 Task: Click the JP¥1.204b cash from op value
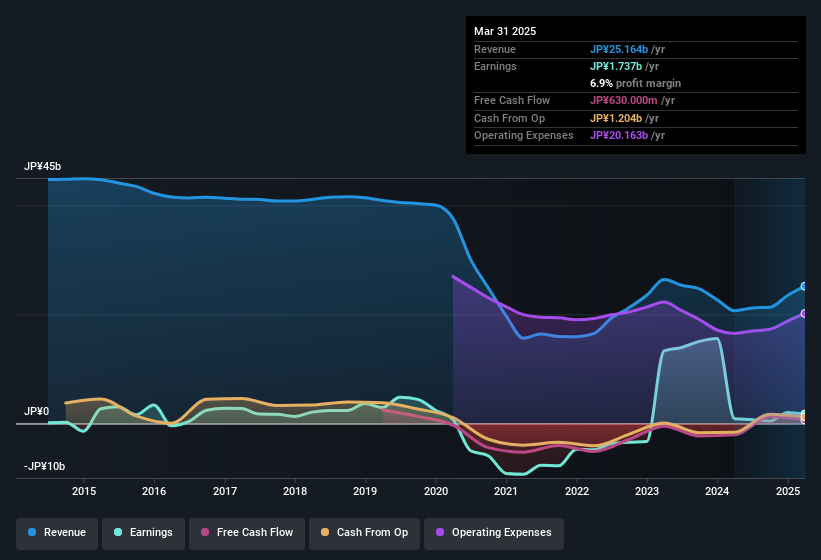pyautogui.click(x=616, y=118)
